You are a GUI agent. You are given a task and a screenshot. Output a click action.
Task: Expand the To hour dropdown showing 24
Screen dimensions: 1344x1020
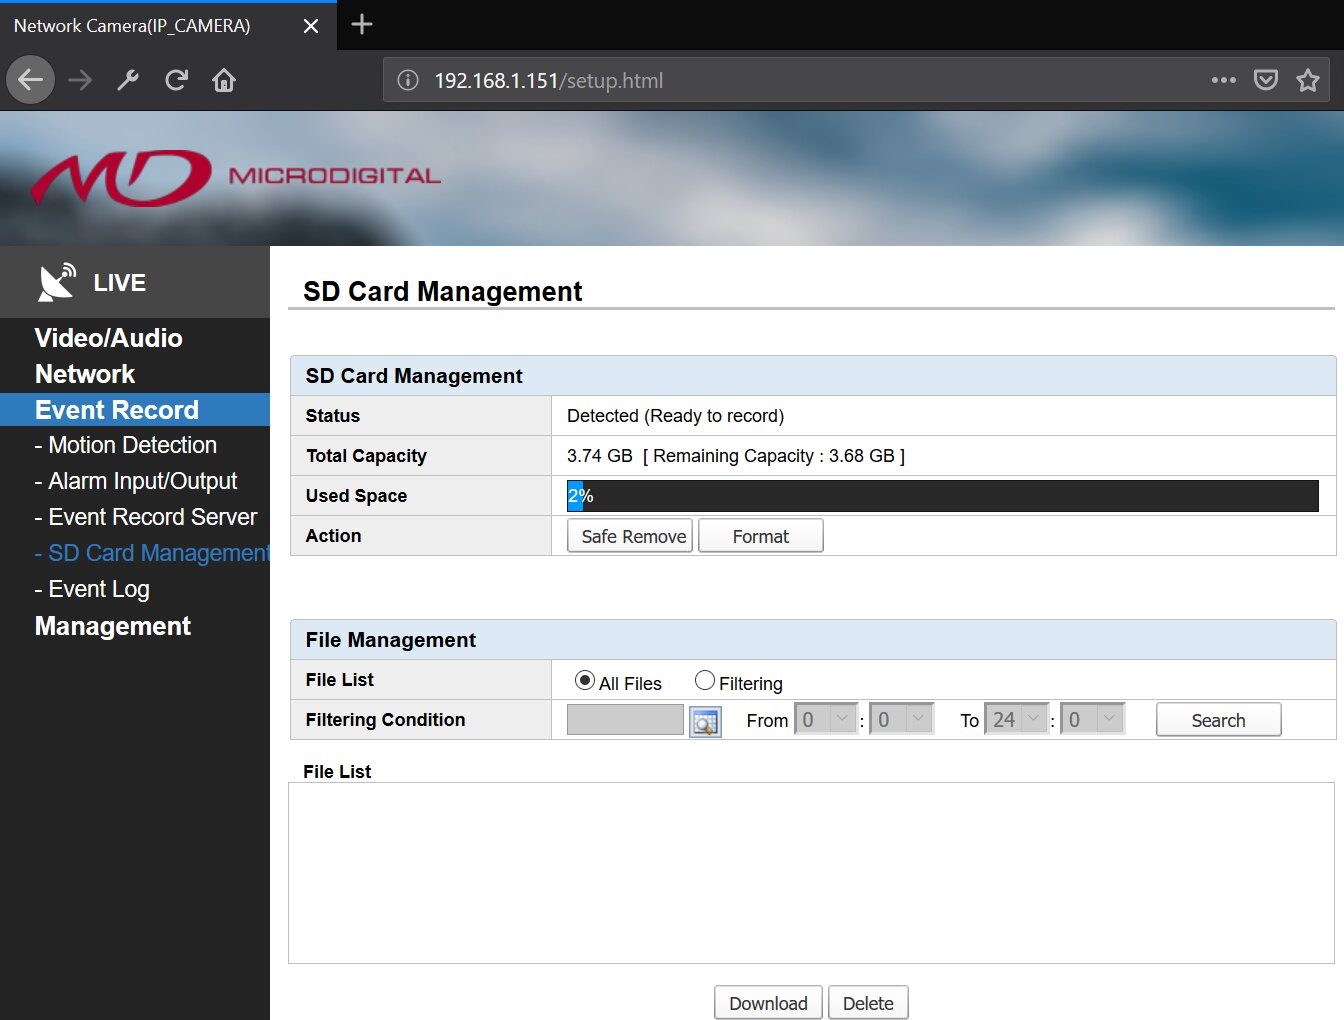(x=1017, y=719)
